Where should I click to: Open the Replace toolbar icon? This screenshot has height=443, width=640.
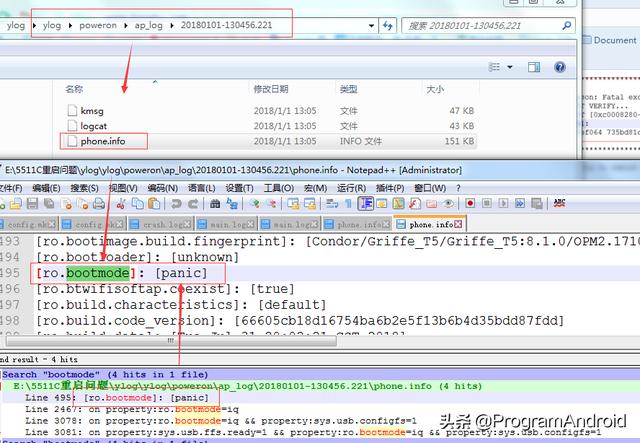(x=232, y=203)
